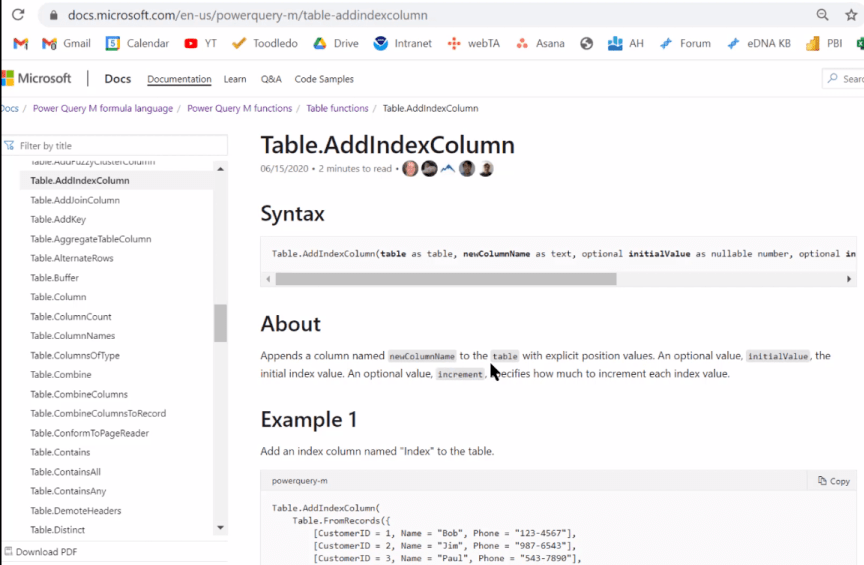Open the Calendar bookmark
The height and width of the screenshot is (565, 864).
(137, 44)
